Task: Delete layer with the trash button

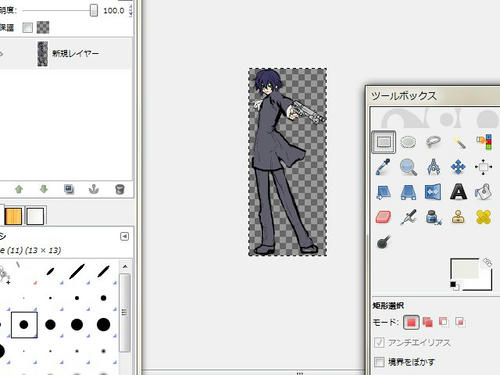Action: [x=119, y=189]
